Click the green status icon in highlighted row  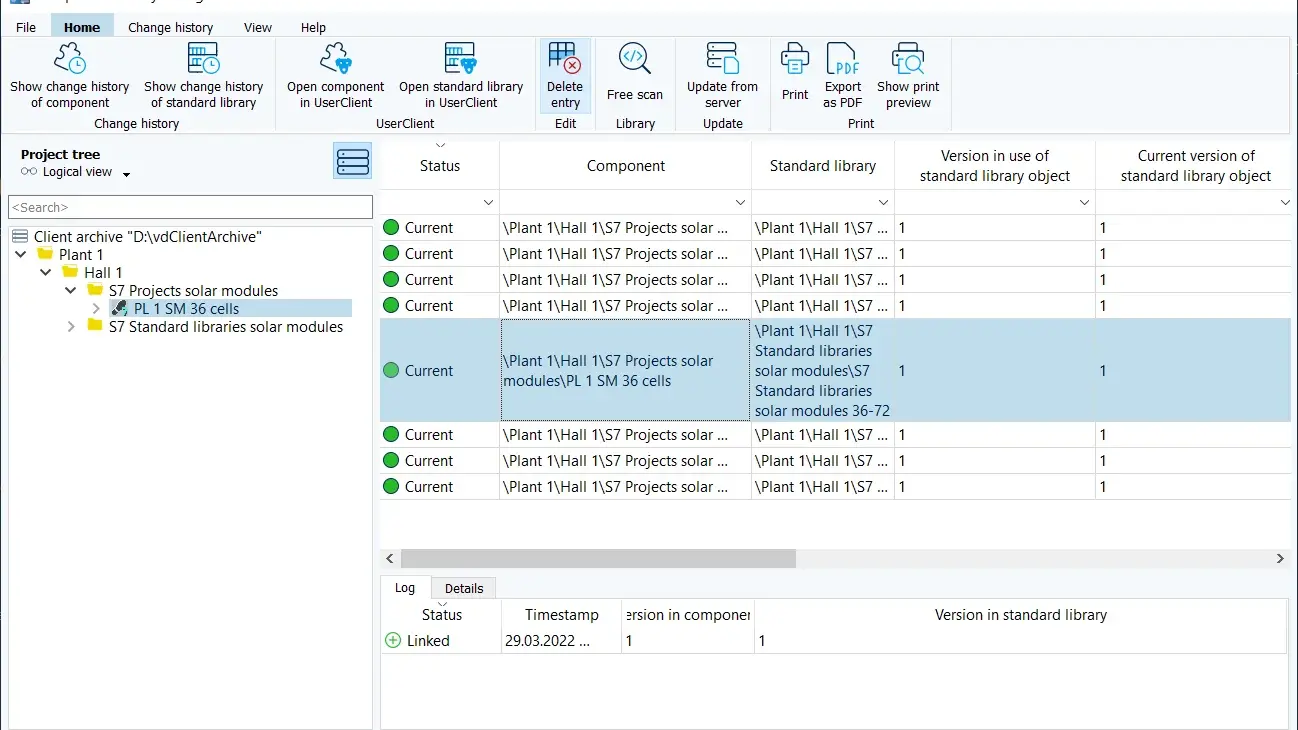tap(391, 371)
